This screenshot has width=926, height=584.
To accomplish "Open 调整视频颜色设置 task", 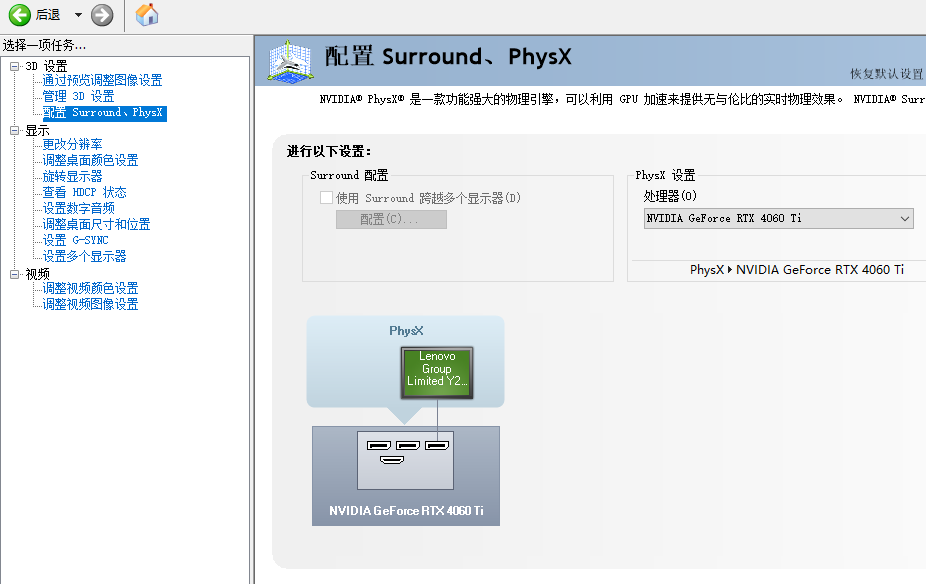I will pos(90,288).
